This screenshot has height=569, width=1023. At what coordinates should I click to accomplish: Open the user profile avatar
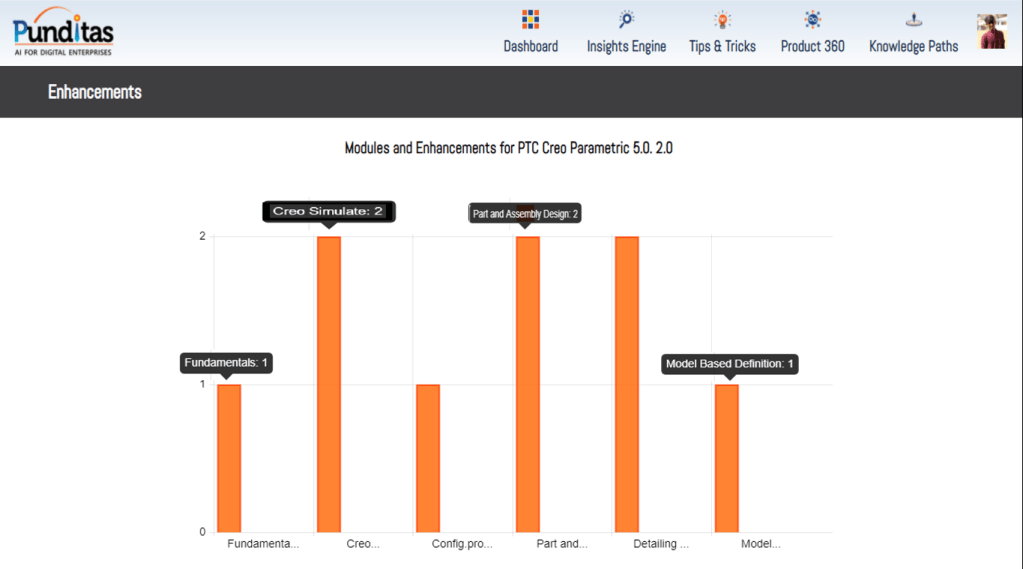tap(991, 31)
